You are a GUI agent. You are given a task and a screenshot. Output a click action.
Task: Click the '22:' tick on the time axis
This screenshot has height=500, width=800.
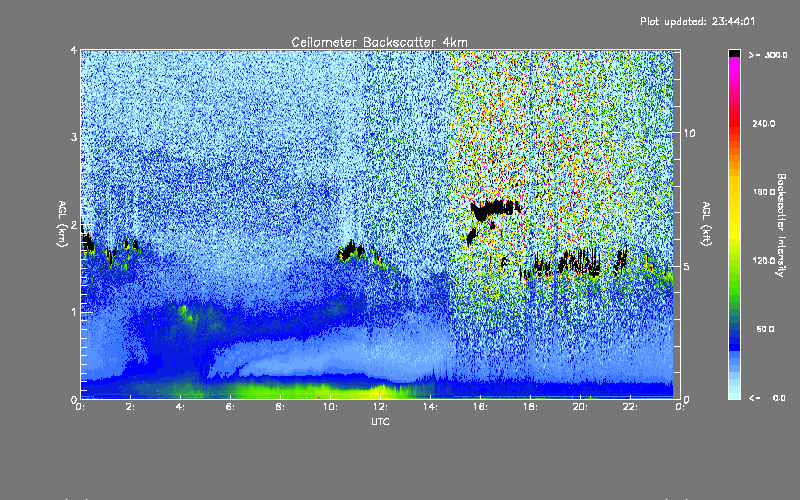tap(630, 407)
